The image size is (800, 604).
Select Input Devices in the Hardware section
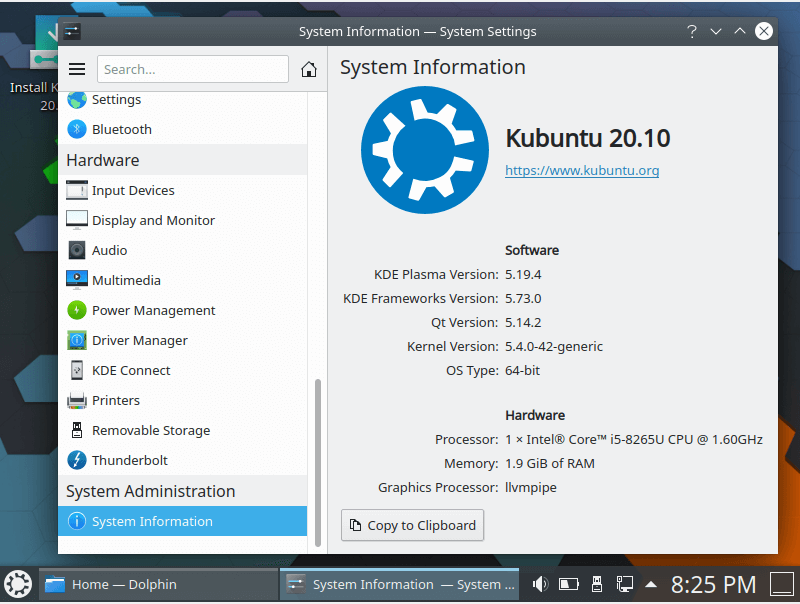tap(132, 190)
